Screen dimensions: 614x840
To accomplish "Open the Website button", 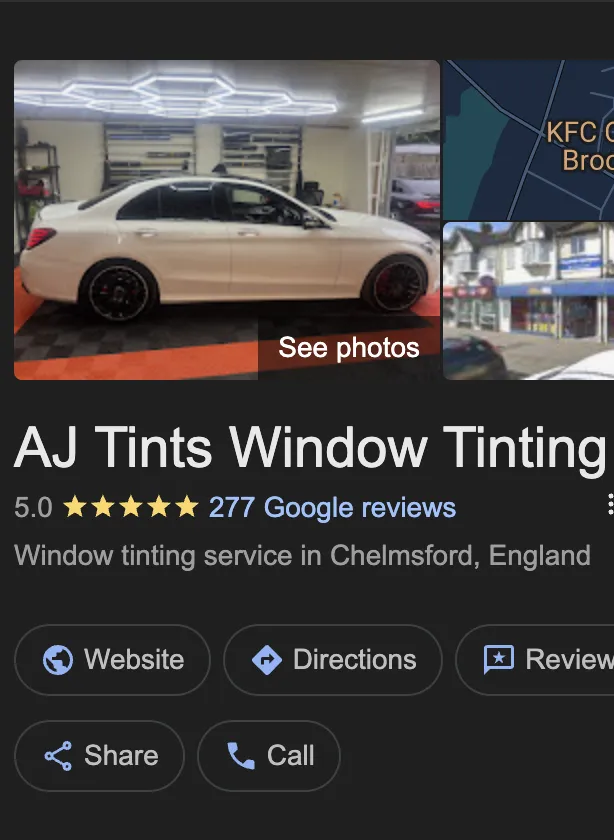I will (112, 659).
